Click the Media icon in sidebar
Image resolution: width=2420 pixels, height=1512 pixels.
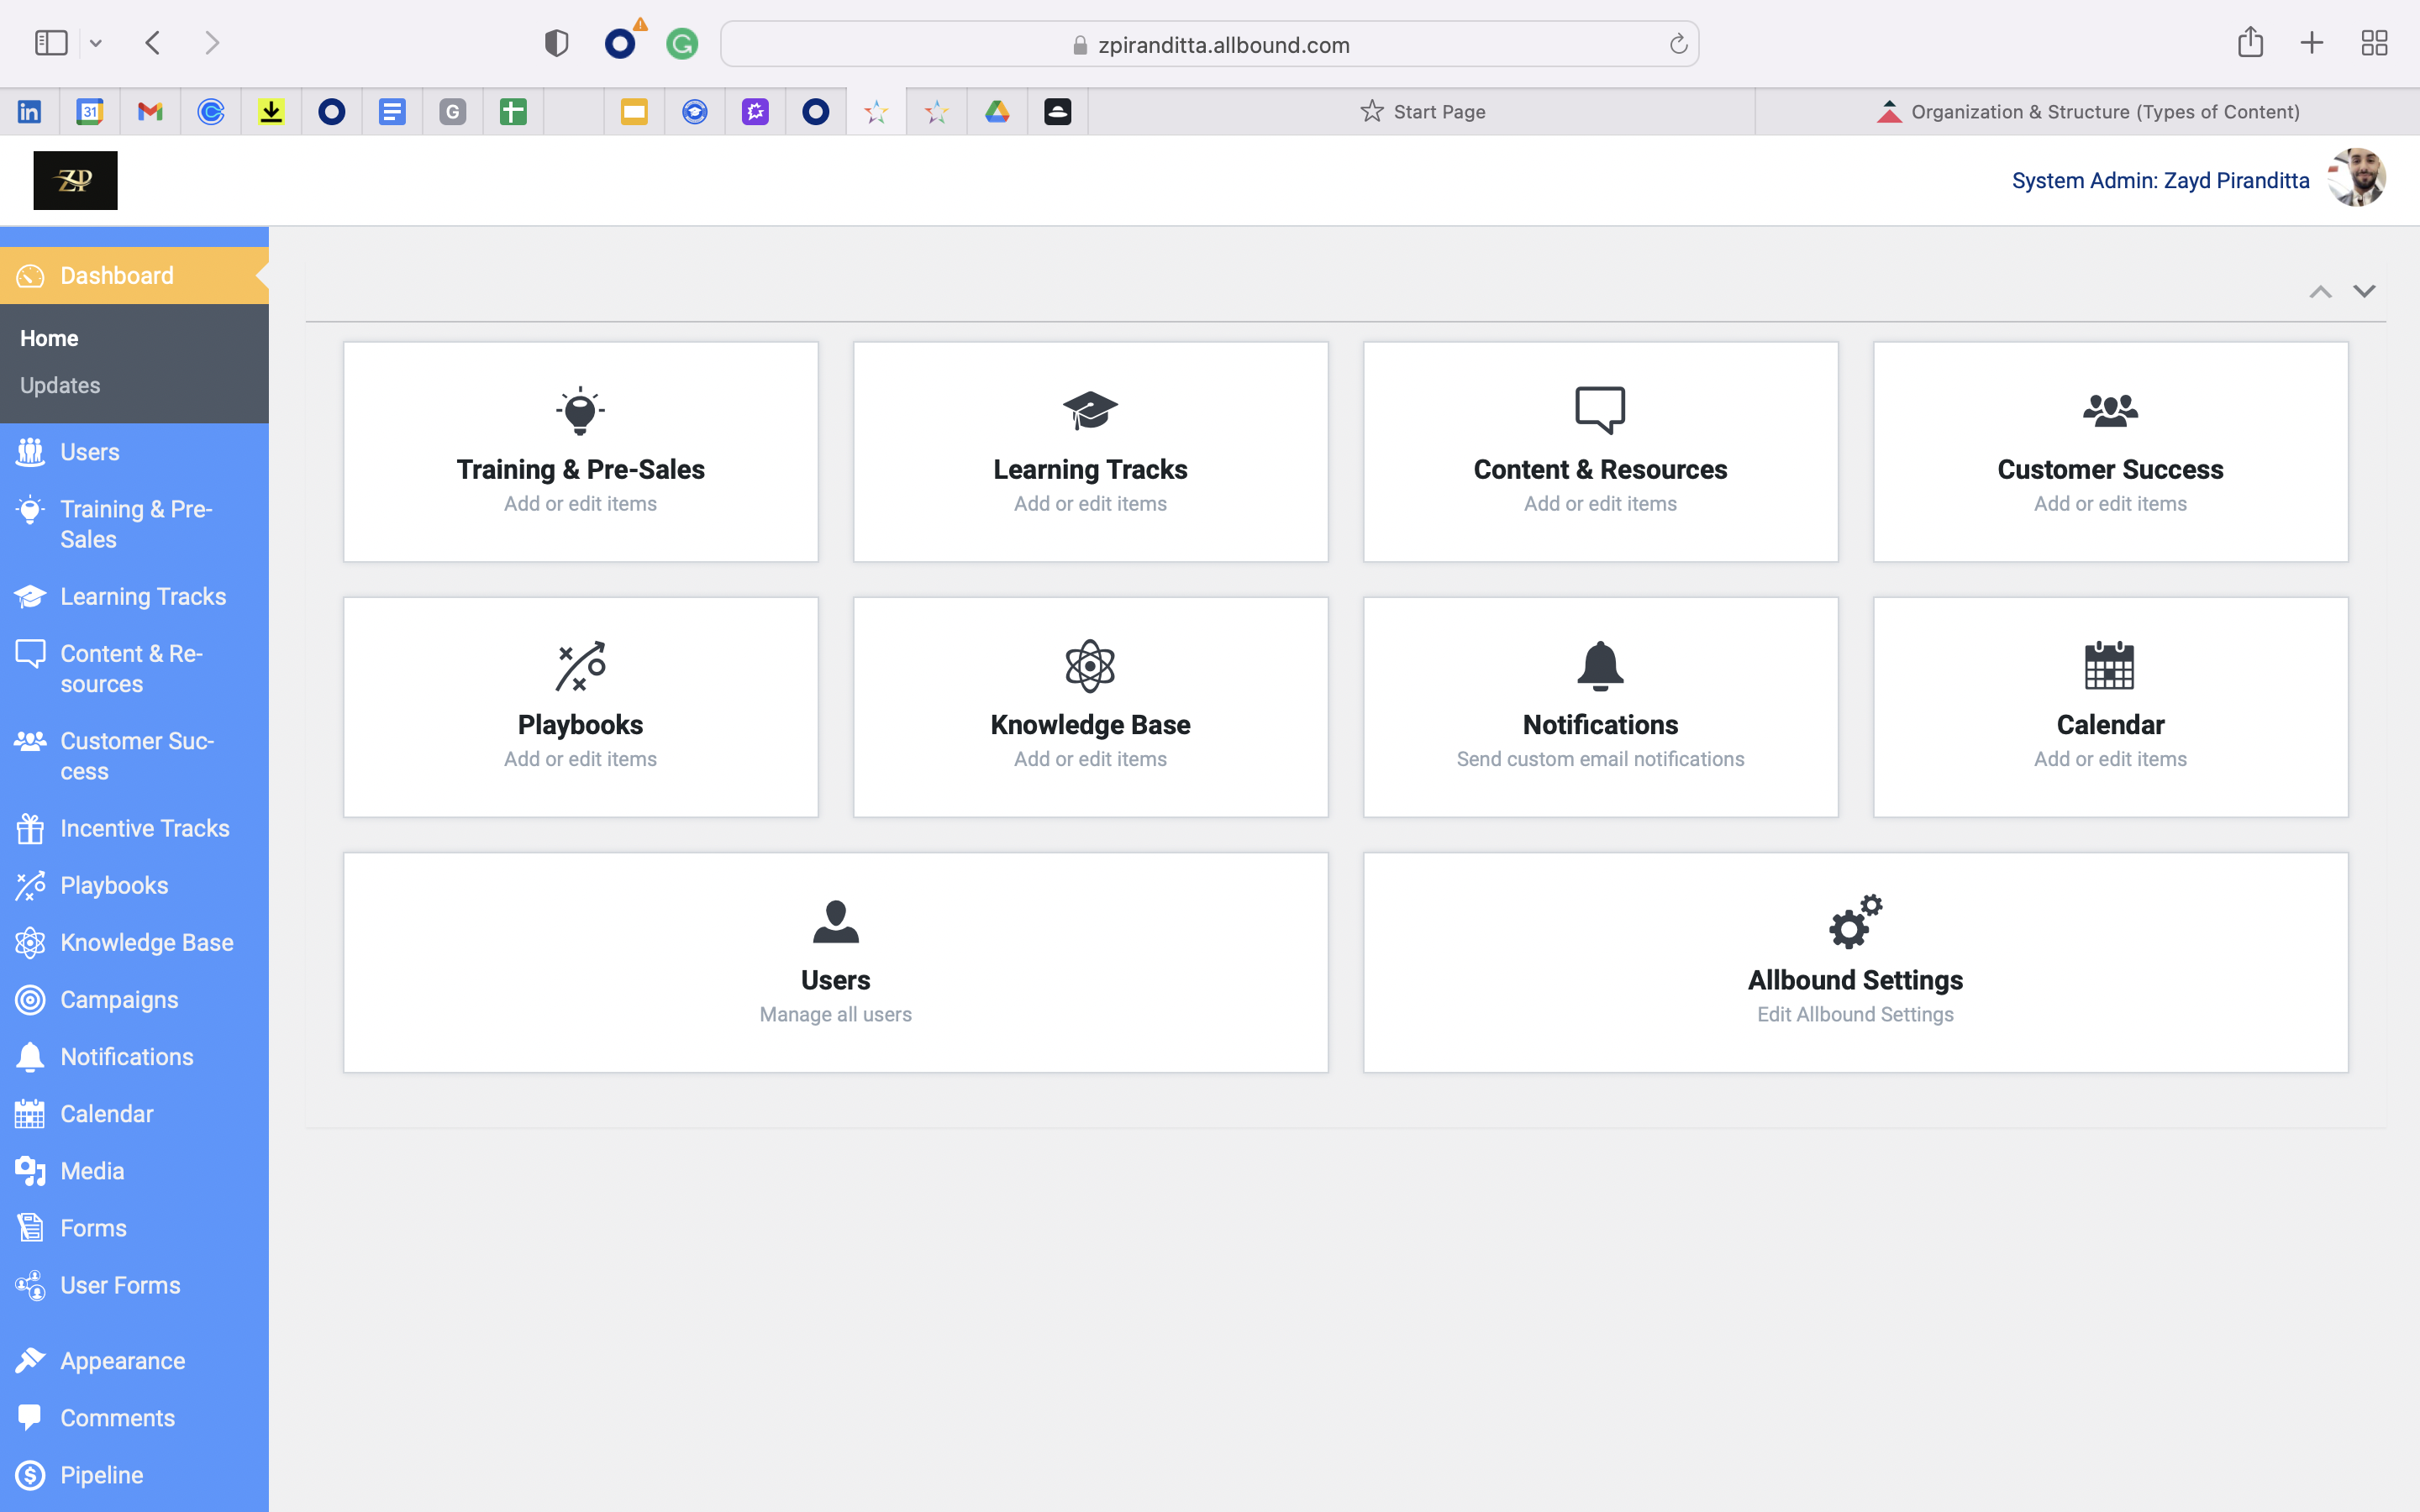[x=30, y=1171]
